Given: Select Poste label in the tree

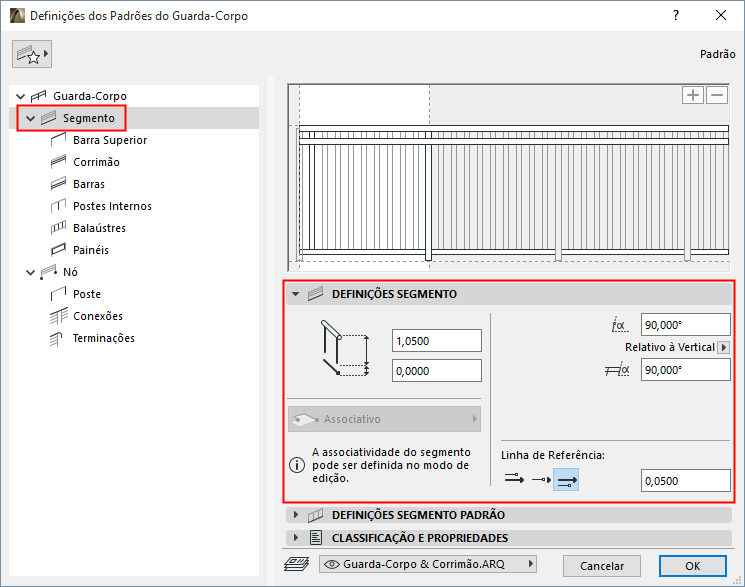Looking at the screenshot, I should [x=87, y=294].
